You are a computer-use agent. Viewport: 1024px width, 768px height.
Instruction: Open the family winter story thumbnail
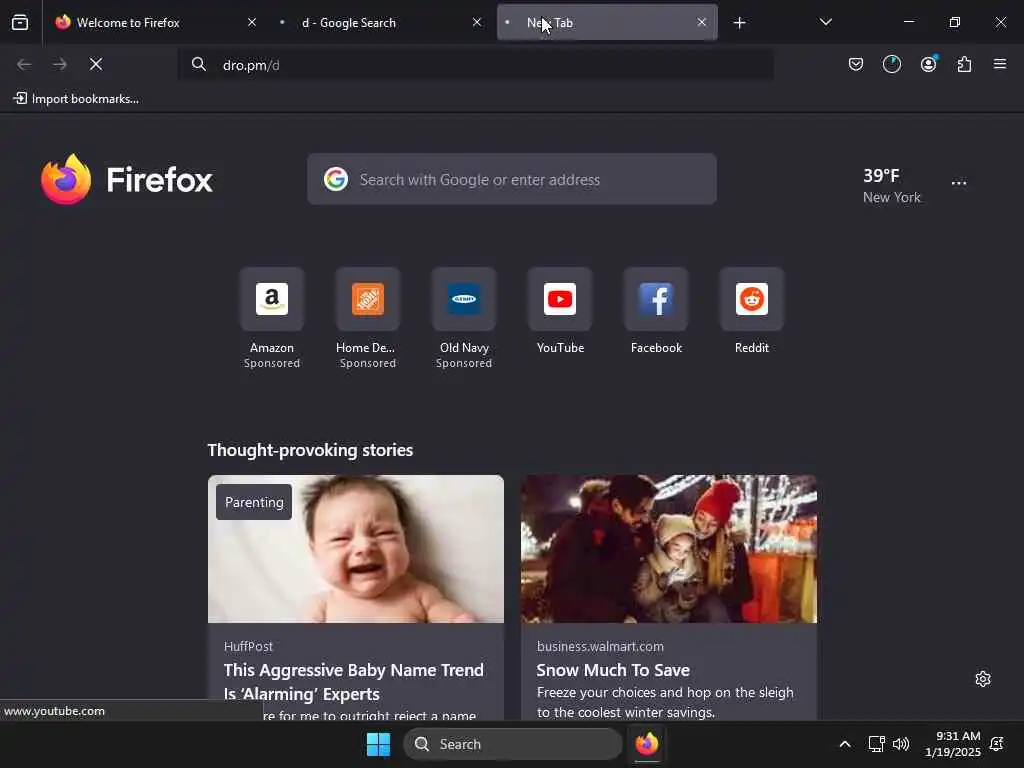click(x=669, y=549)
